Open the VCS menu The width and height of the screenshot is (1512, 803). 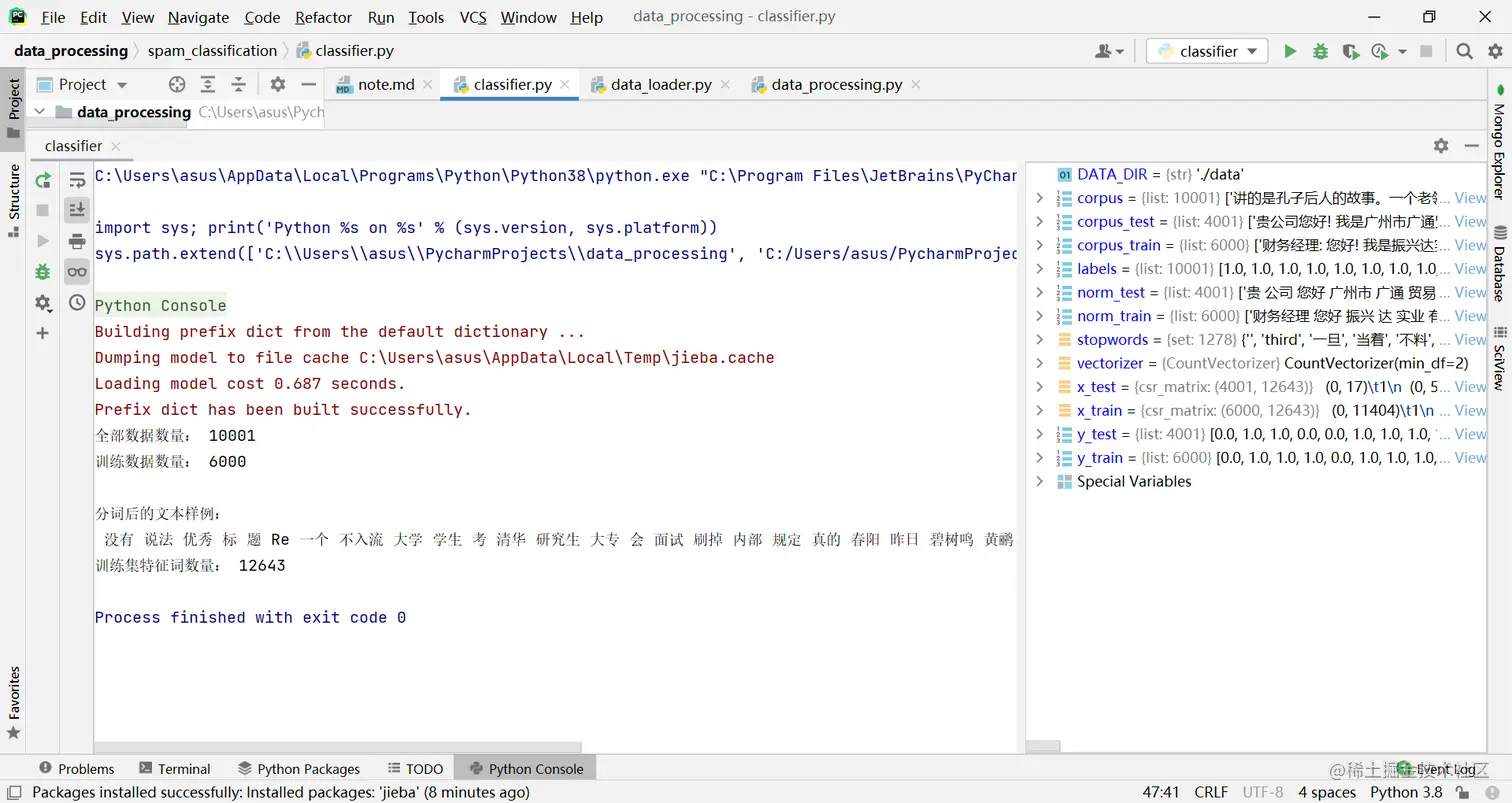coord(473,17)
